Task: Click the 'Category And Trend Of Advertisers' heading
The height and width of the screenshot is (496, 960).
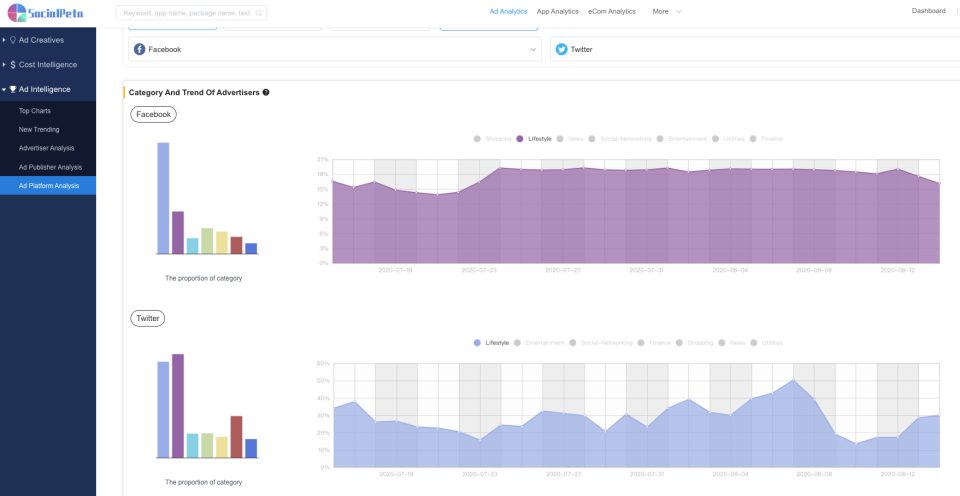Action: click(194, 92)
